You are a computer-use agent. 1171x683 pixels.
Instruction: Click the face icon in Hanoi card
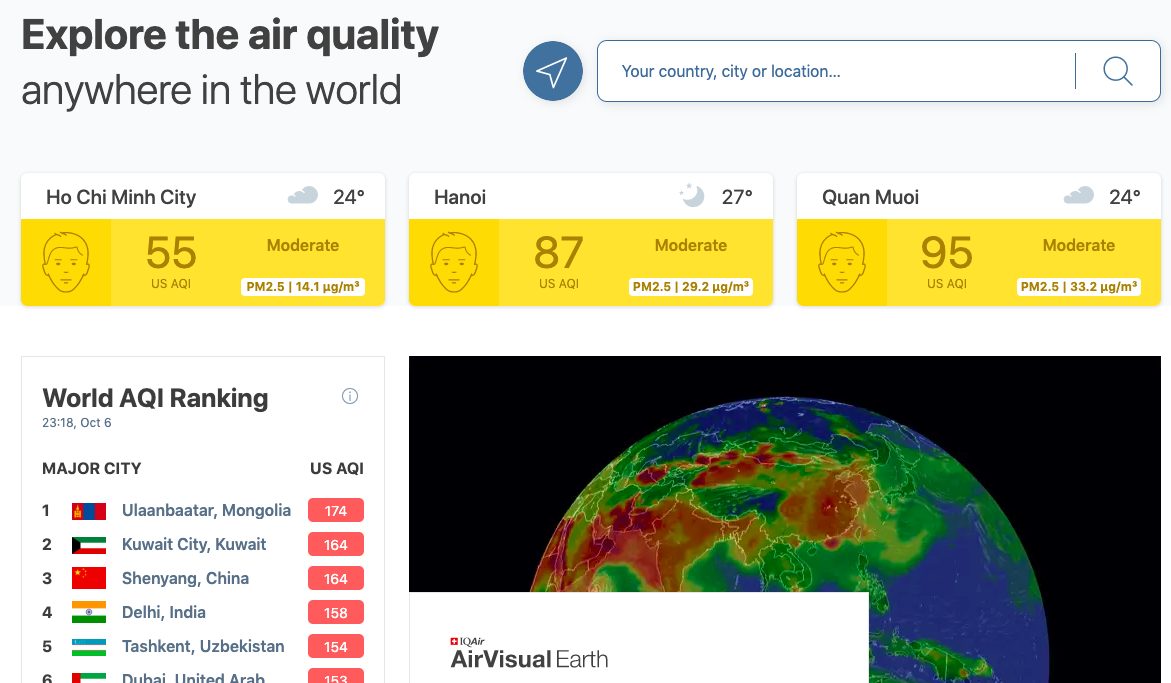click(x=454, y=262)
